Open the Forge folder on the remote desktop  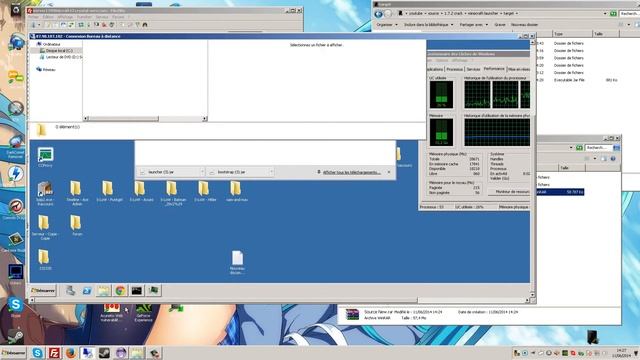coord(76,225)
